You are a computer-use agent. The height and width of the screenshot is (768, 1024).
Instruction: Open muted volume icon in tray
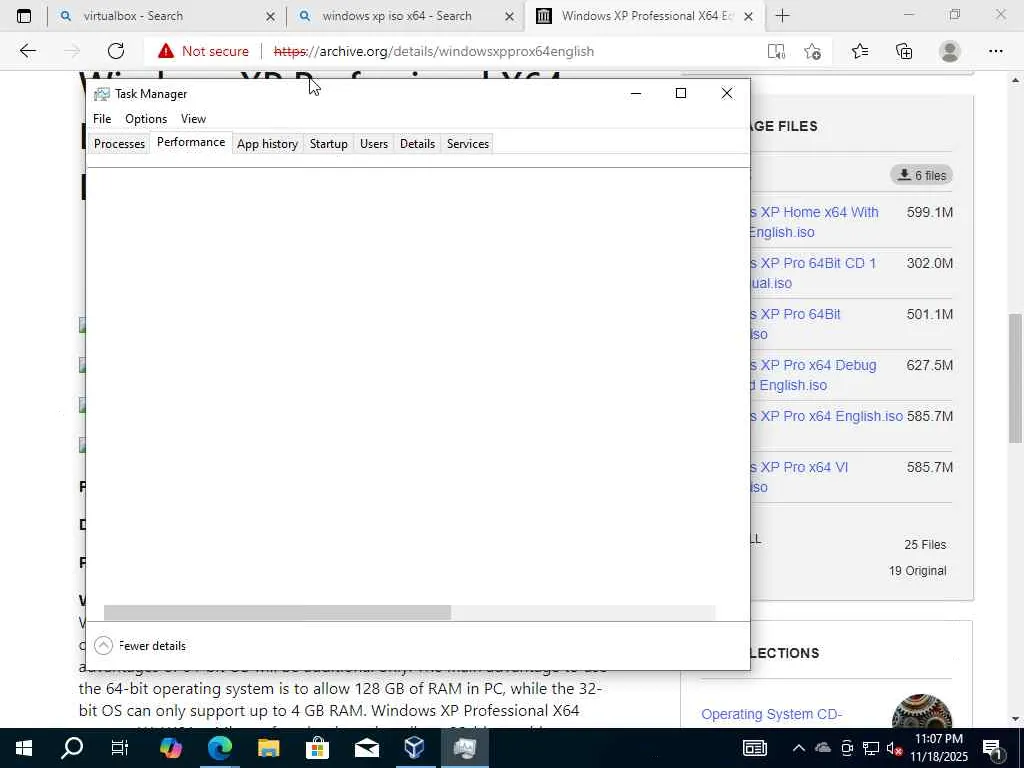pyautogui.click(x=894, y=748)
